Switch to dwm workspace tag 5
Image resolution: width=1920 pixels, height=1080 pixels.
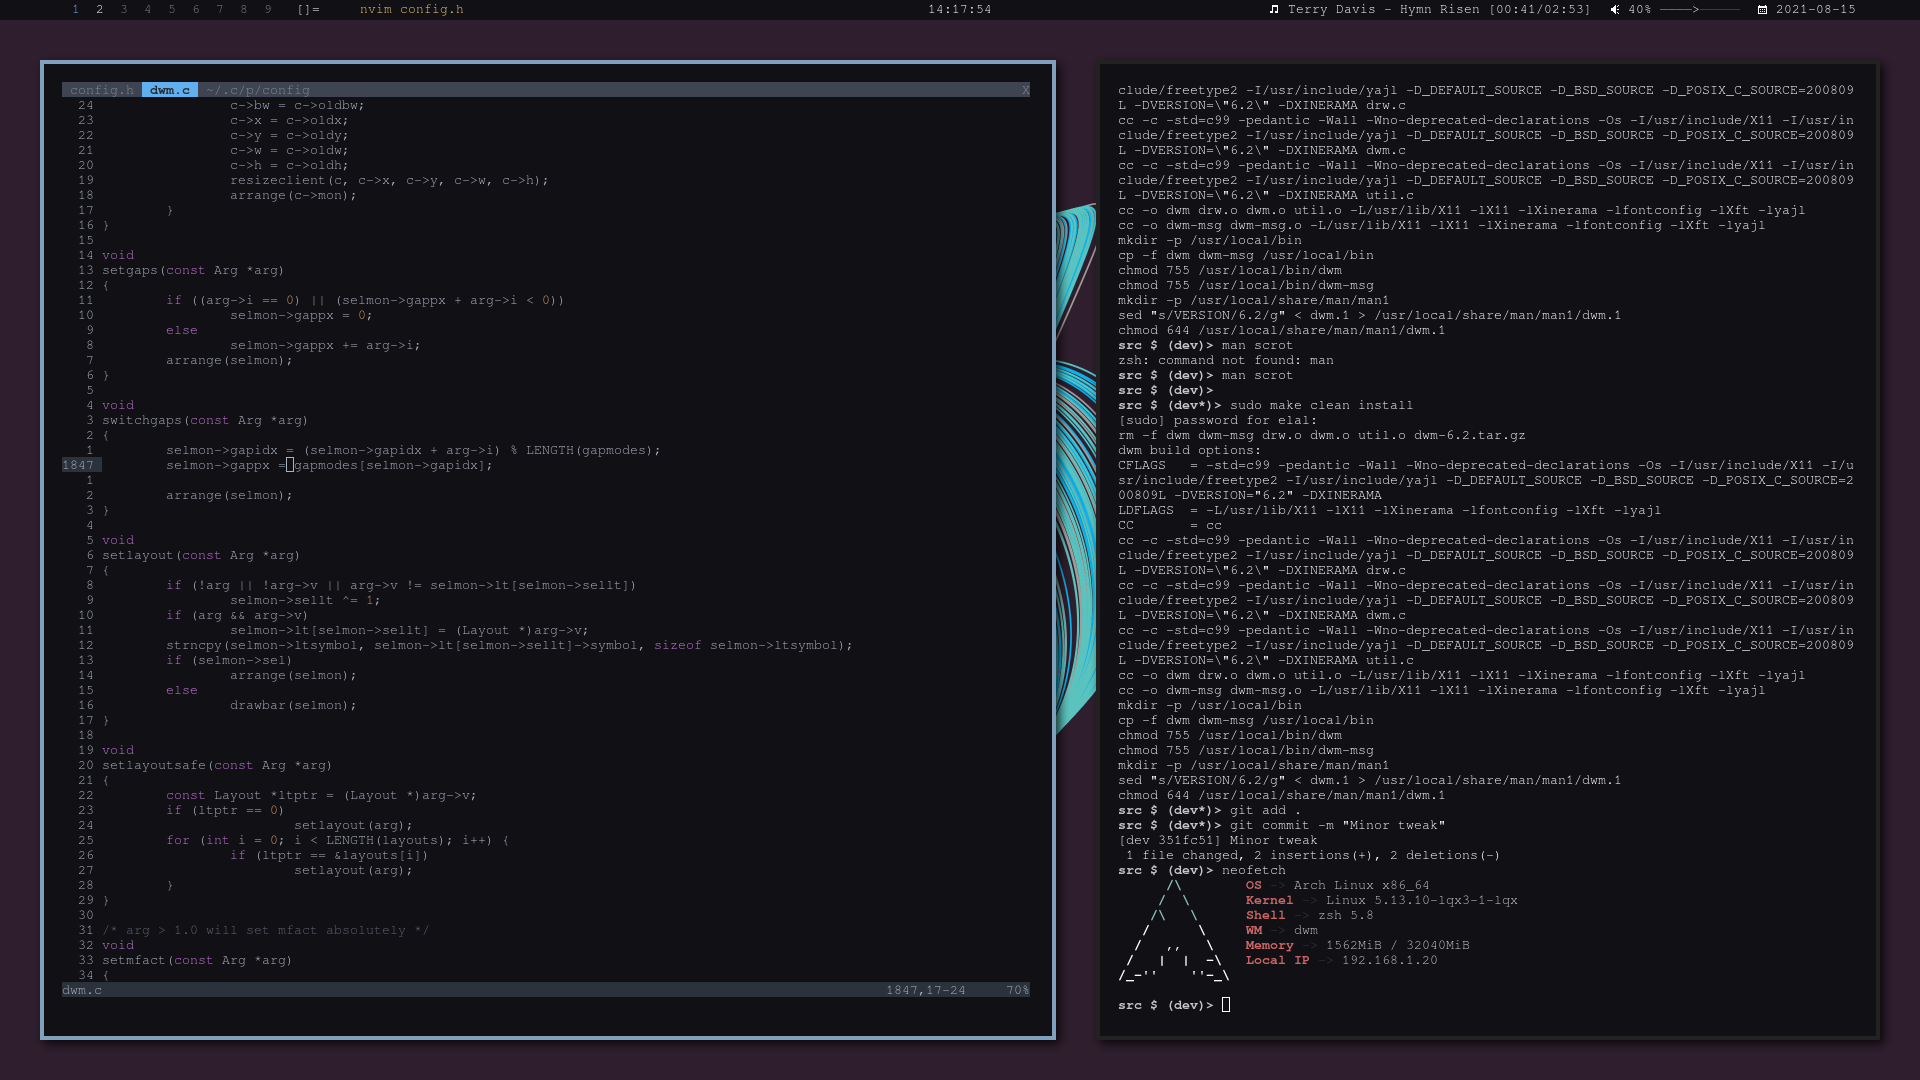coord(171,9)
